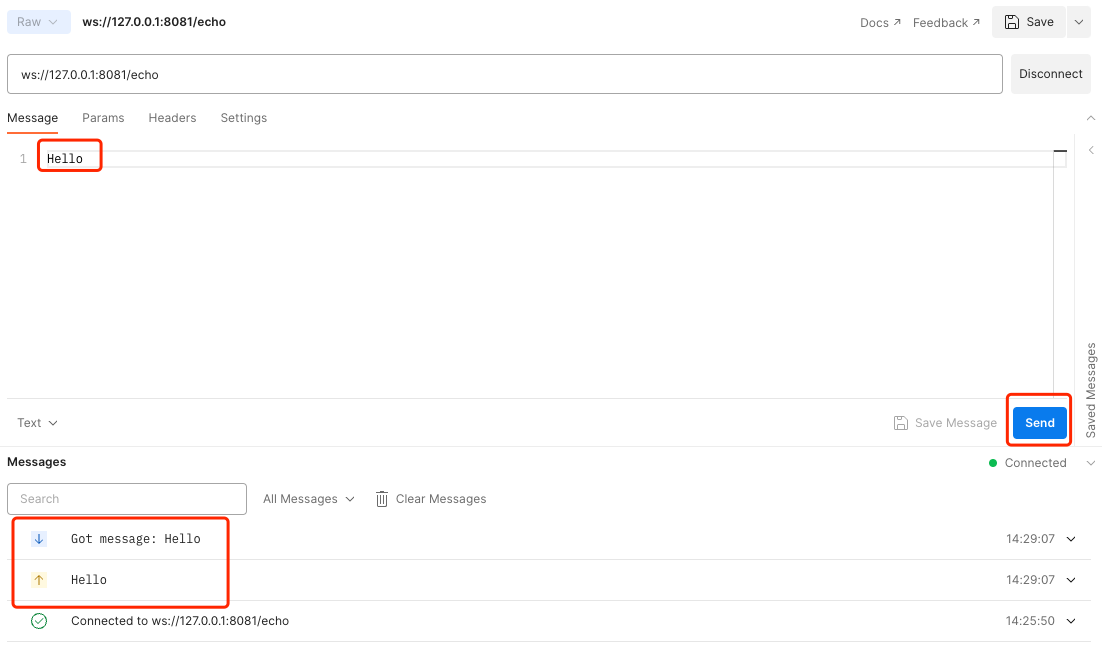Click the yellow up-arrow on the sent Hello message
1102x658 pixels.
click(x=38, y=579)
